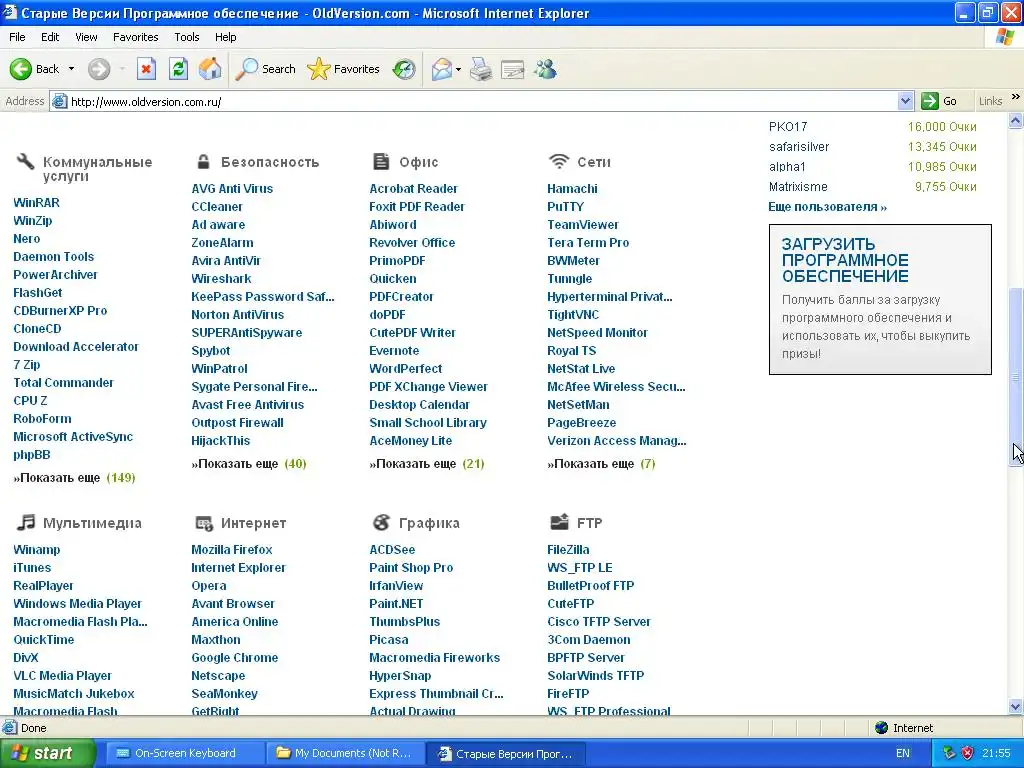Open the Google Chrome link
The height and width of the screenshot is (768, 1024).
tap(234, 658)
